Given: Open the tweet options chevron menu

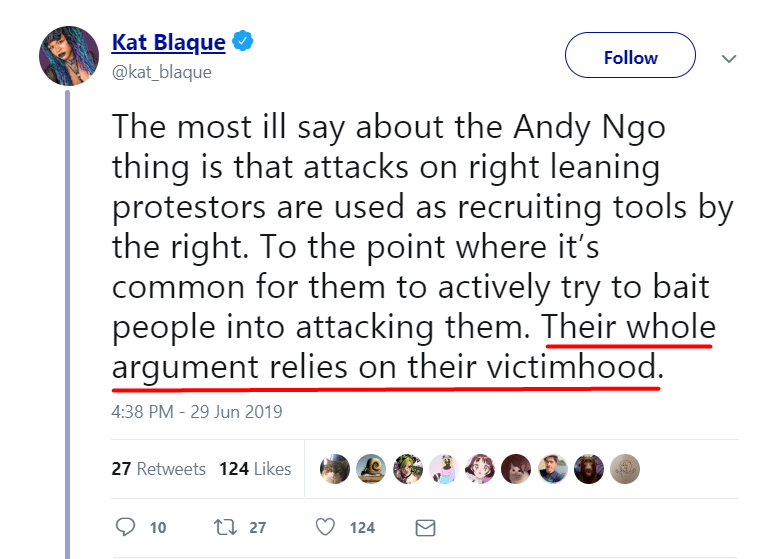Looking at the screenshot, I should [x=728, y=58].
